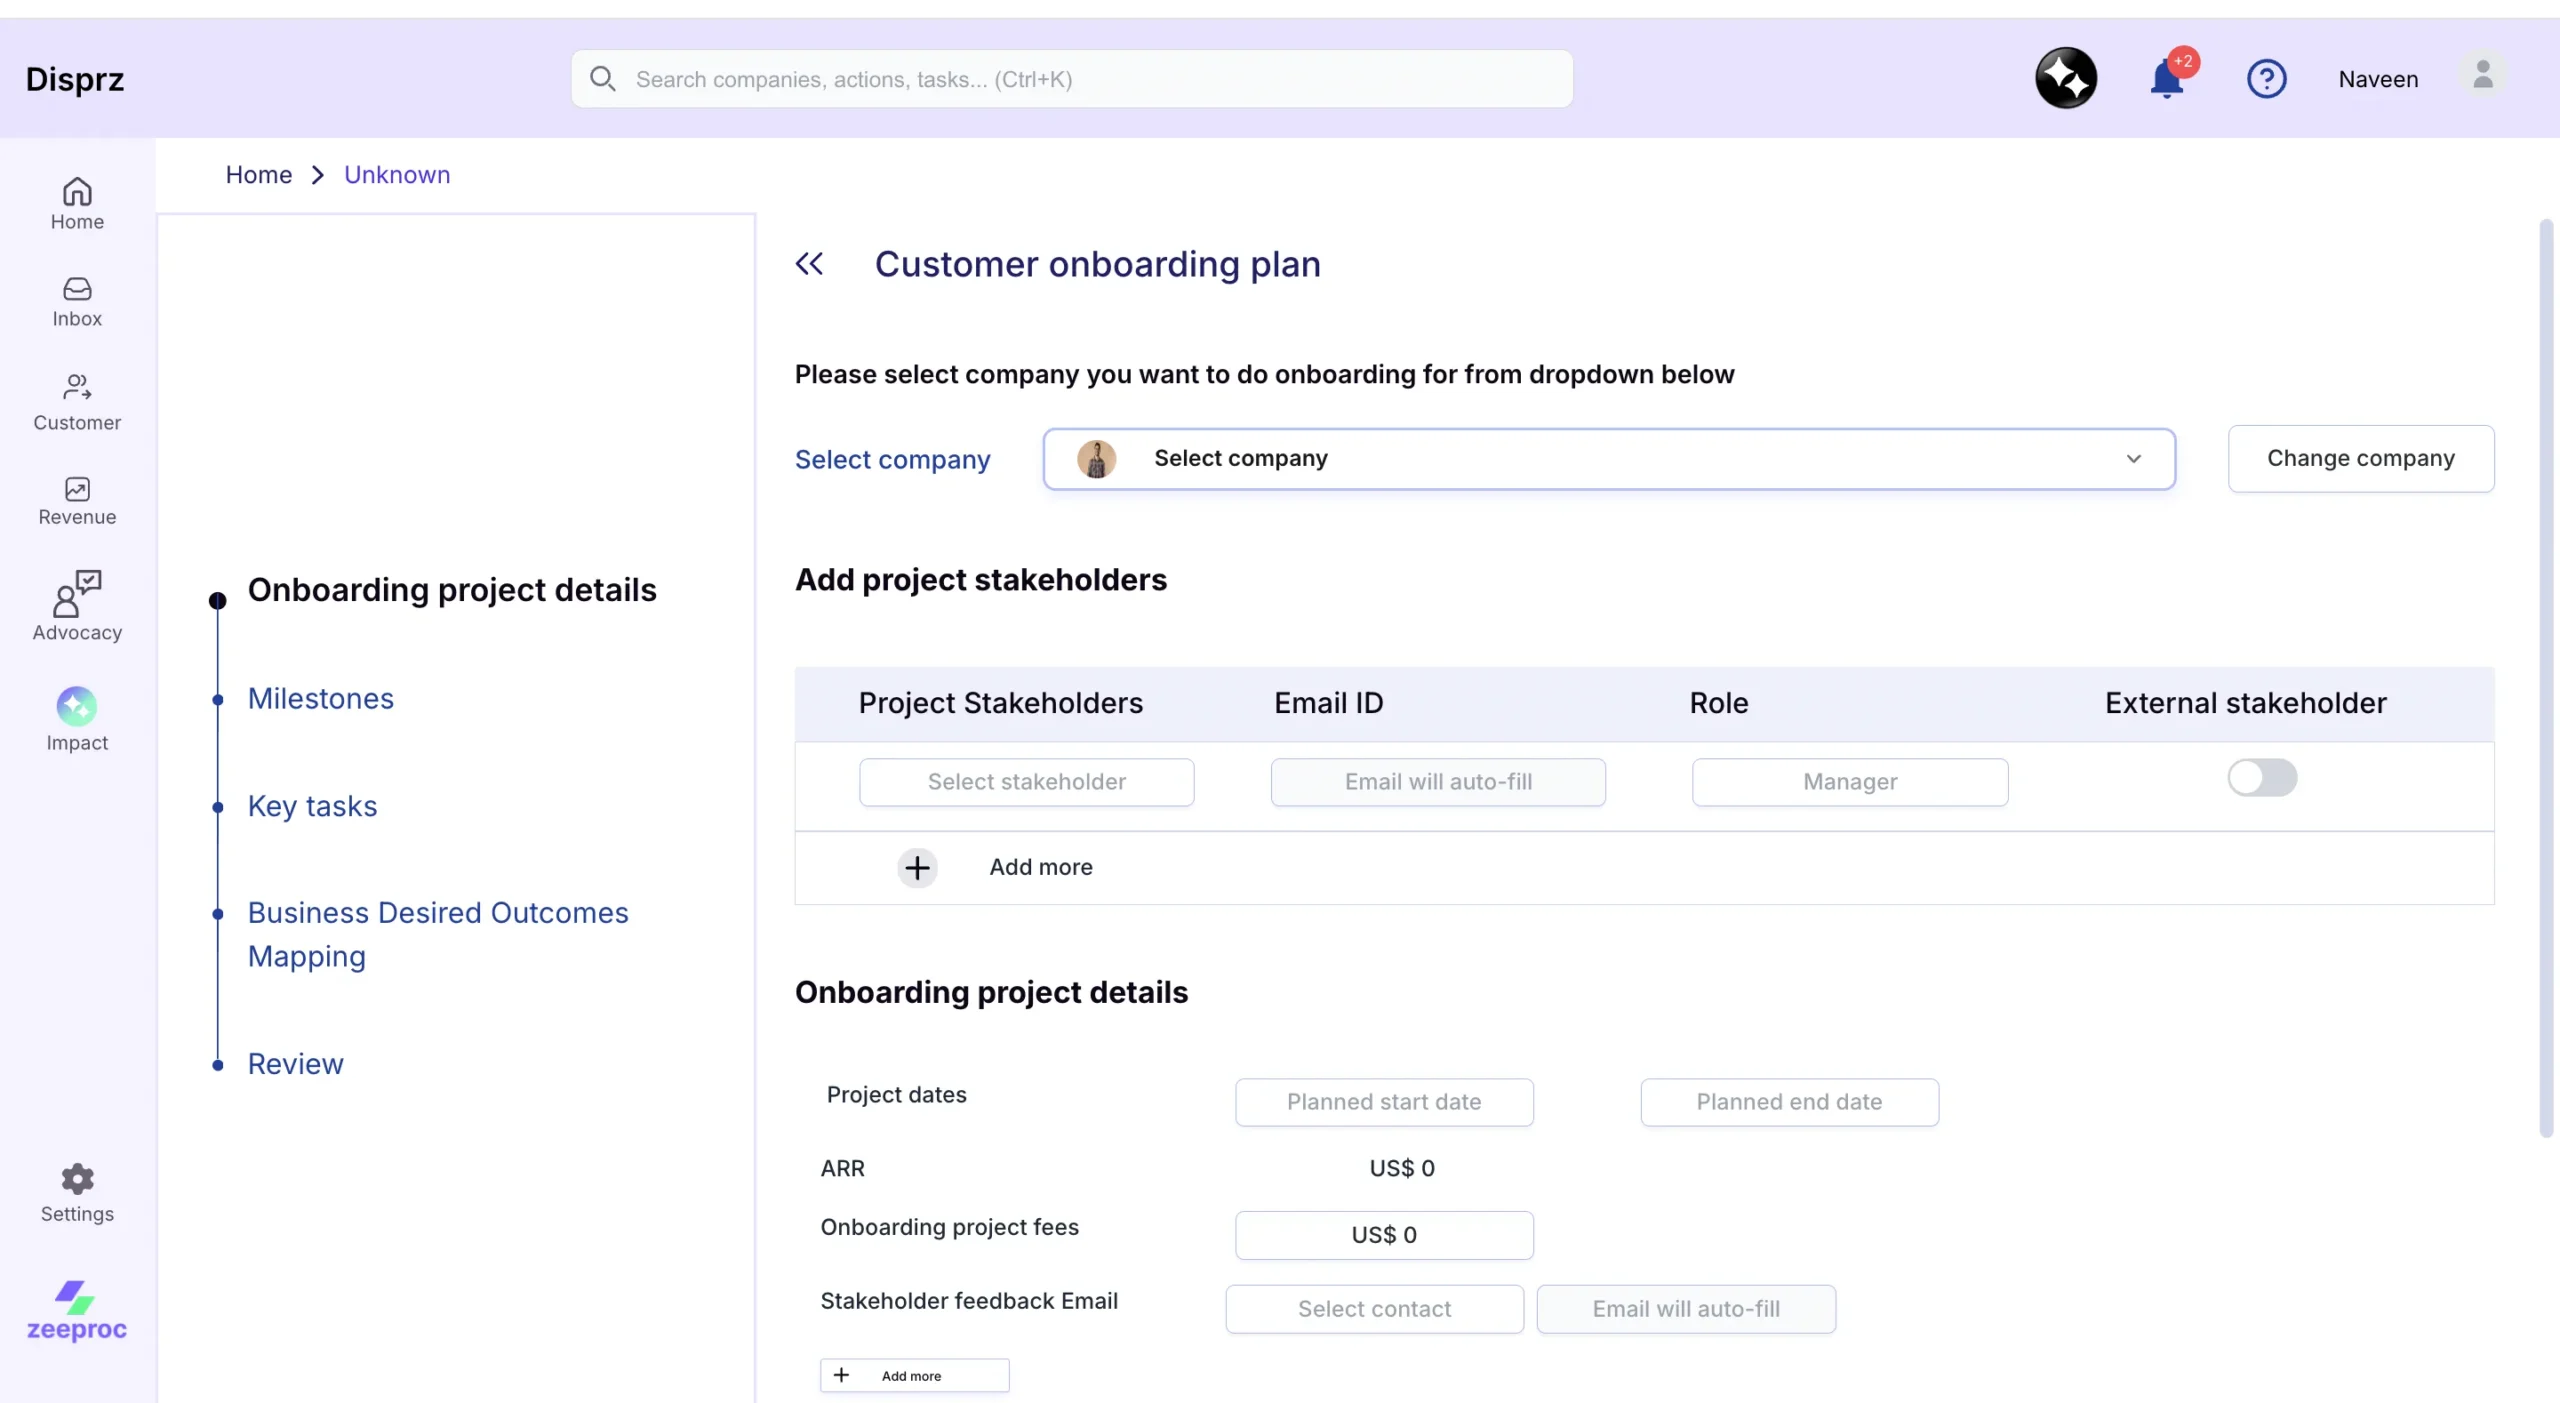Open the Select stakeholder dropdown
2560x1403 pixels.
coord(1026,782)
